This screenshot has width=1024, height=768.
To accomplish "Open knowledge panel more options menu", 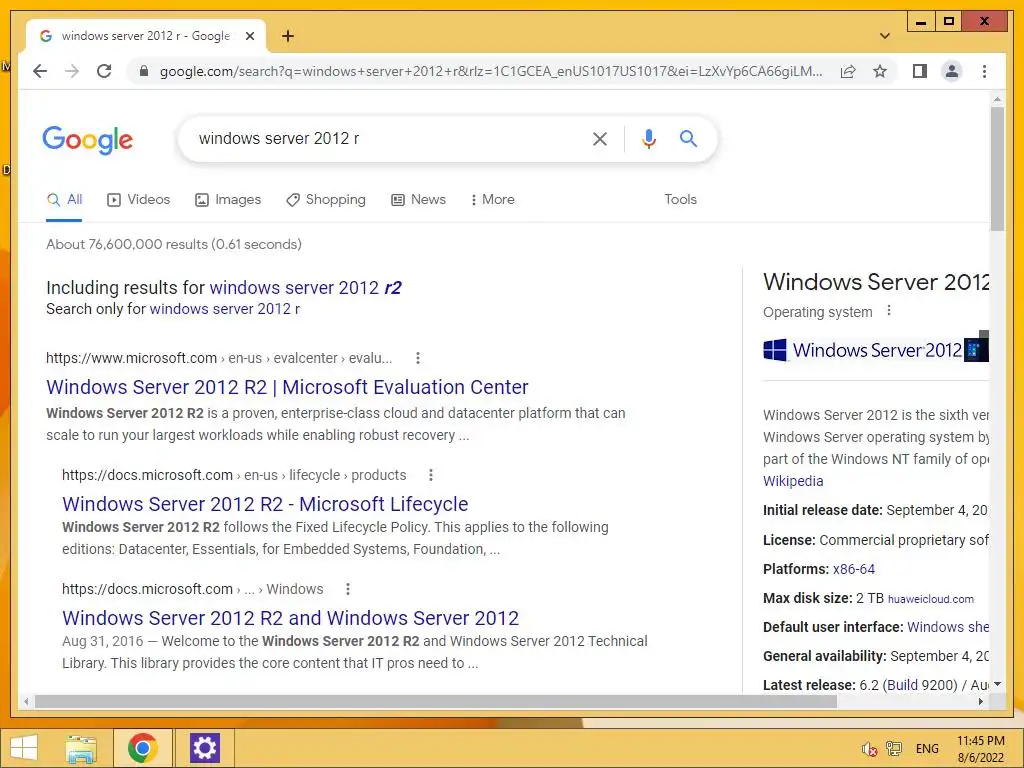I will [x=889, y=311].
